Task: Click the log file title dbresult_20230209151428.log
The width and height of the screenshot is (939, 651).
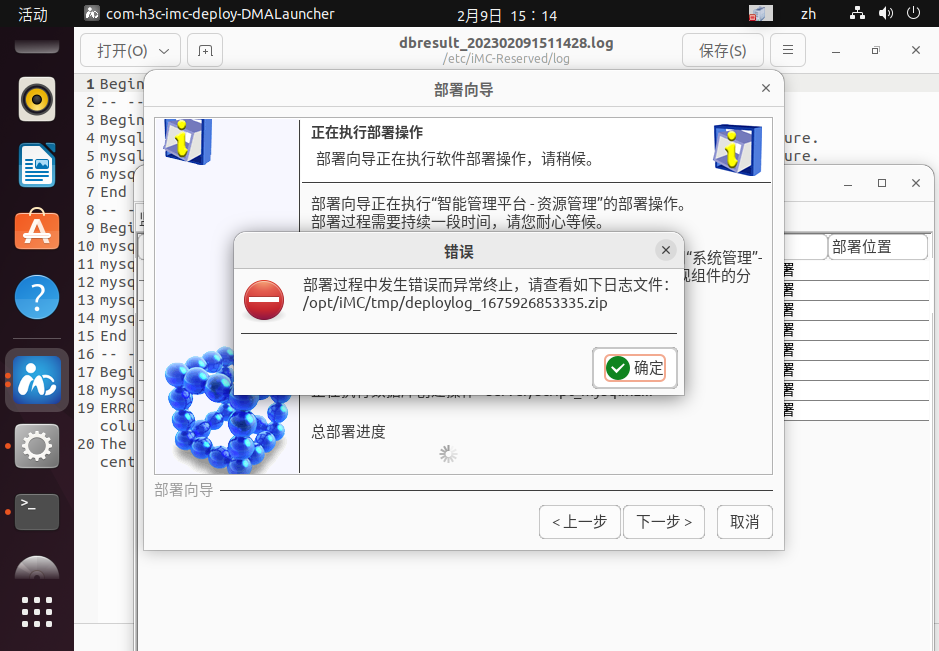Action: coord(506,43)
